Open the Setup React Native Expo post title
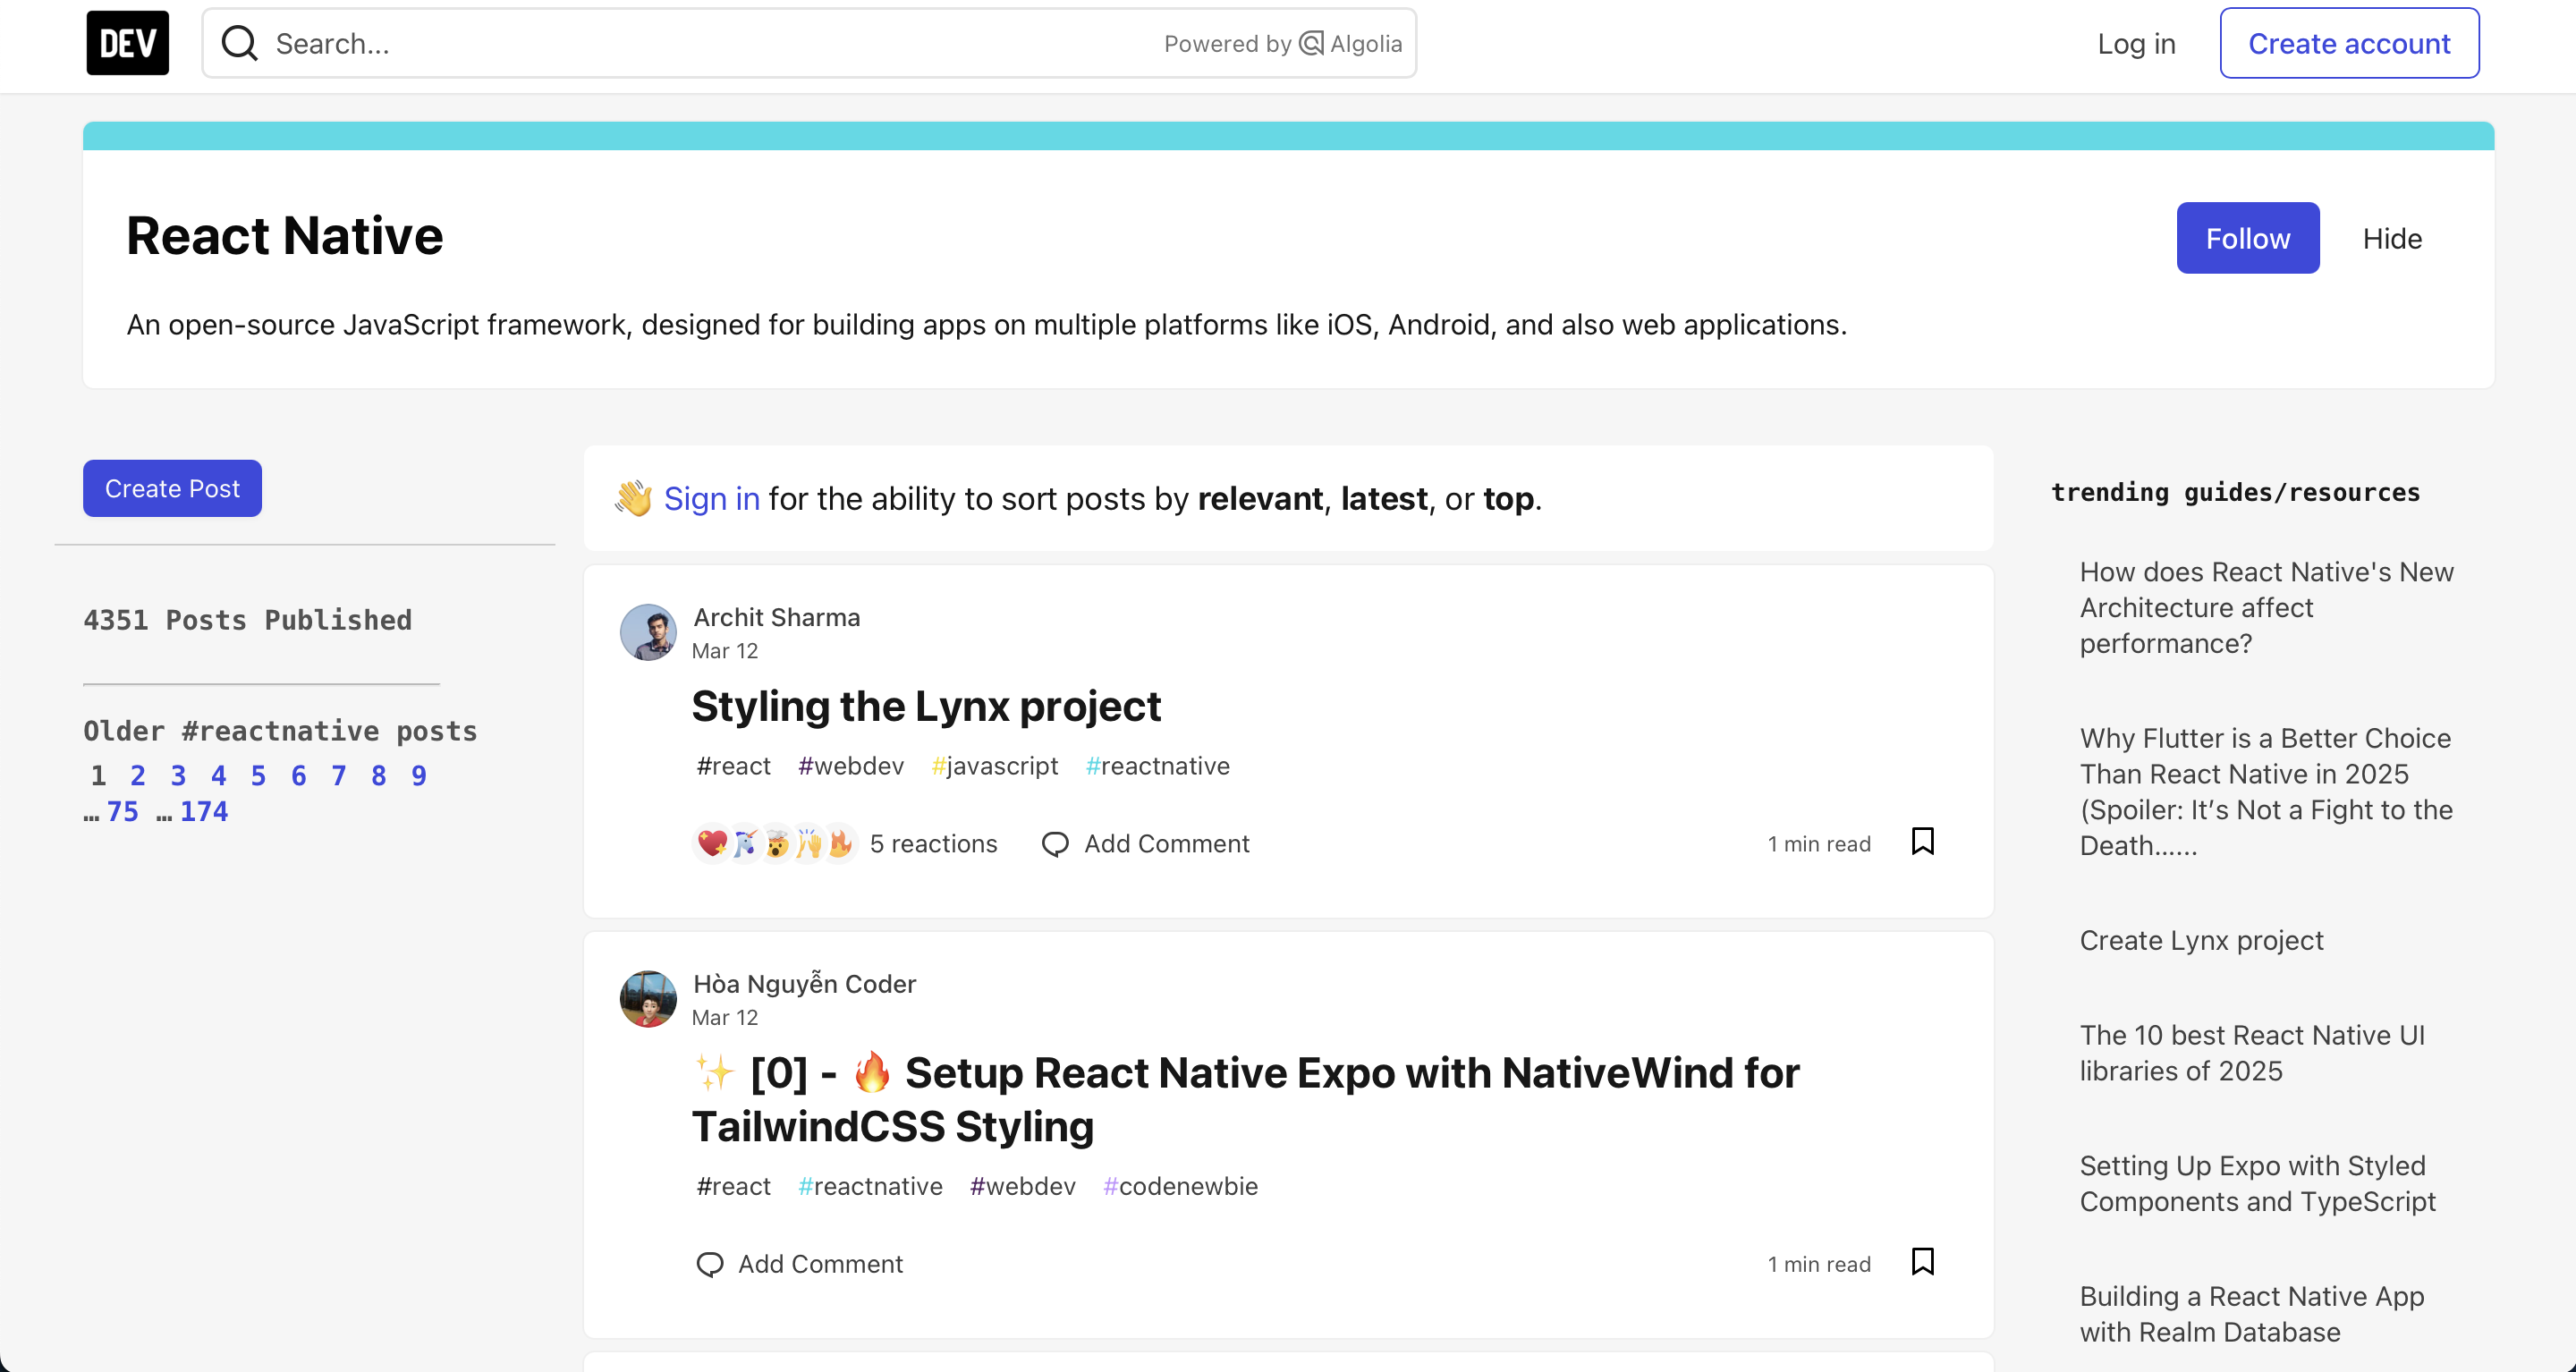 tap(1245, 1100)
